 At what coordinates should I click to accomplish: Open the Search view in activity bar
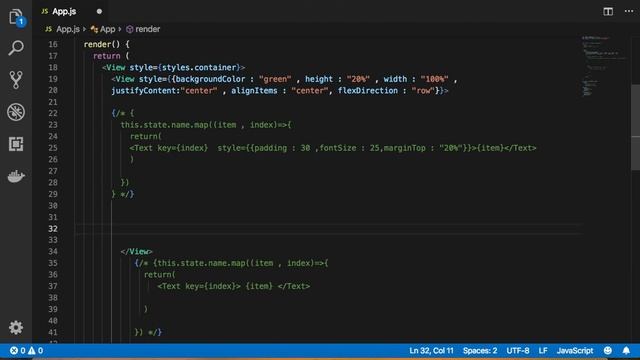16,48
